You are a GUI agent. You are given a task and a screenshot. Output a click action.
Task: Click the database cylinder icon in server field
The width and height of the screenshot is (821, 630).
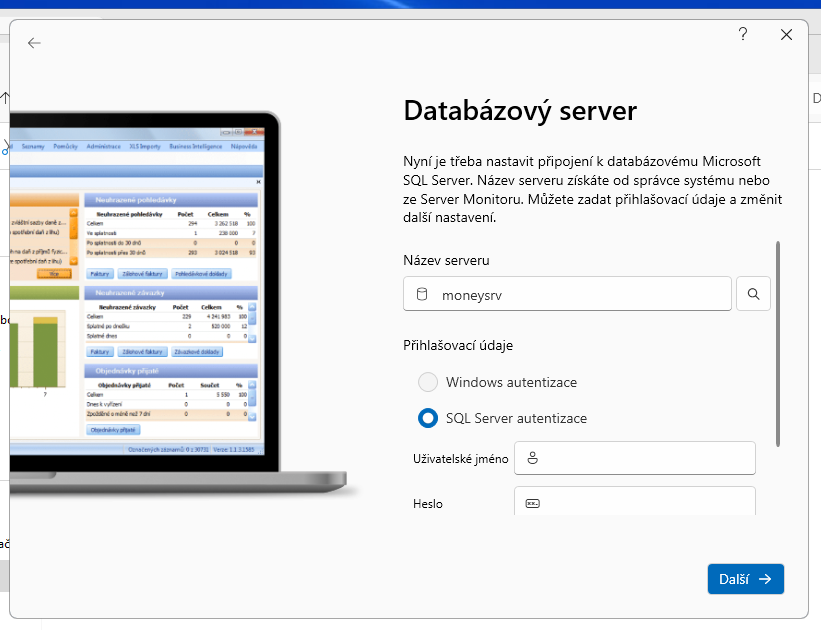421,294
